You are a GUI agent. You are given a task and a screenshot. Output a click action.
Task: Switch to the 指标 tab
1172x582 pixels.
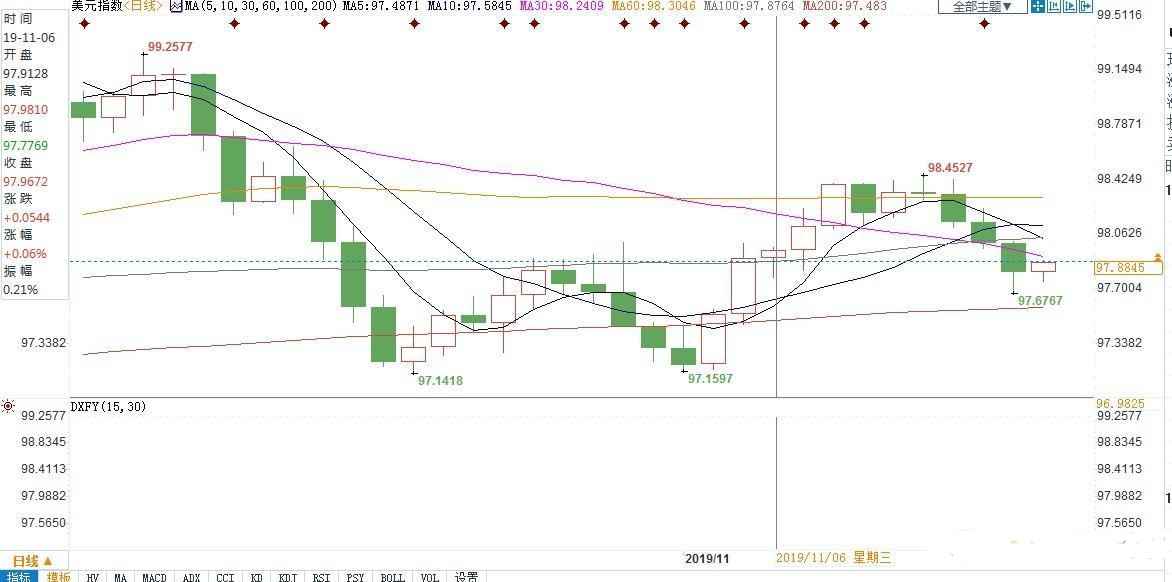tap(18, 577)
